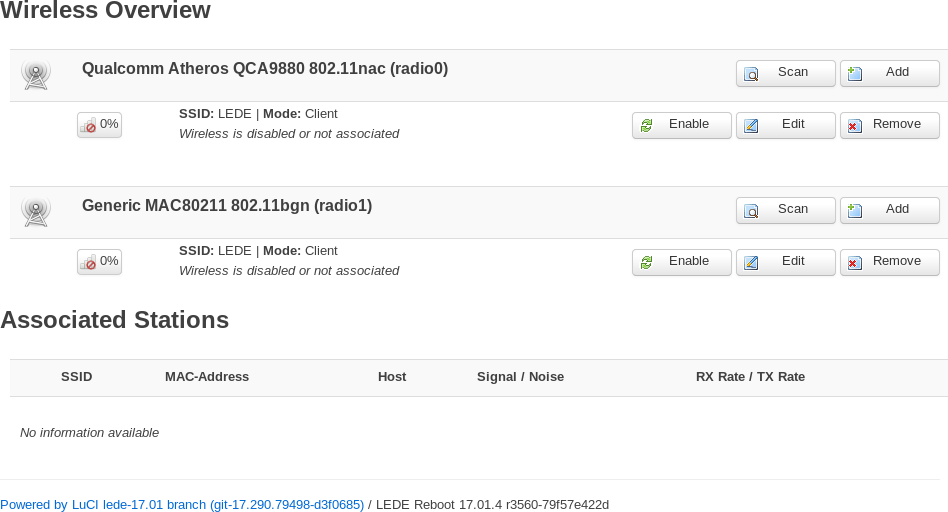948x512 pixels.
Task: Click the radio0 antenna tower icon
Action: point(36,75)
